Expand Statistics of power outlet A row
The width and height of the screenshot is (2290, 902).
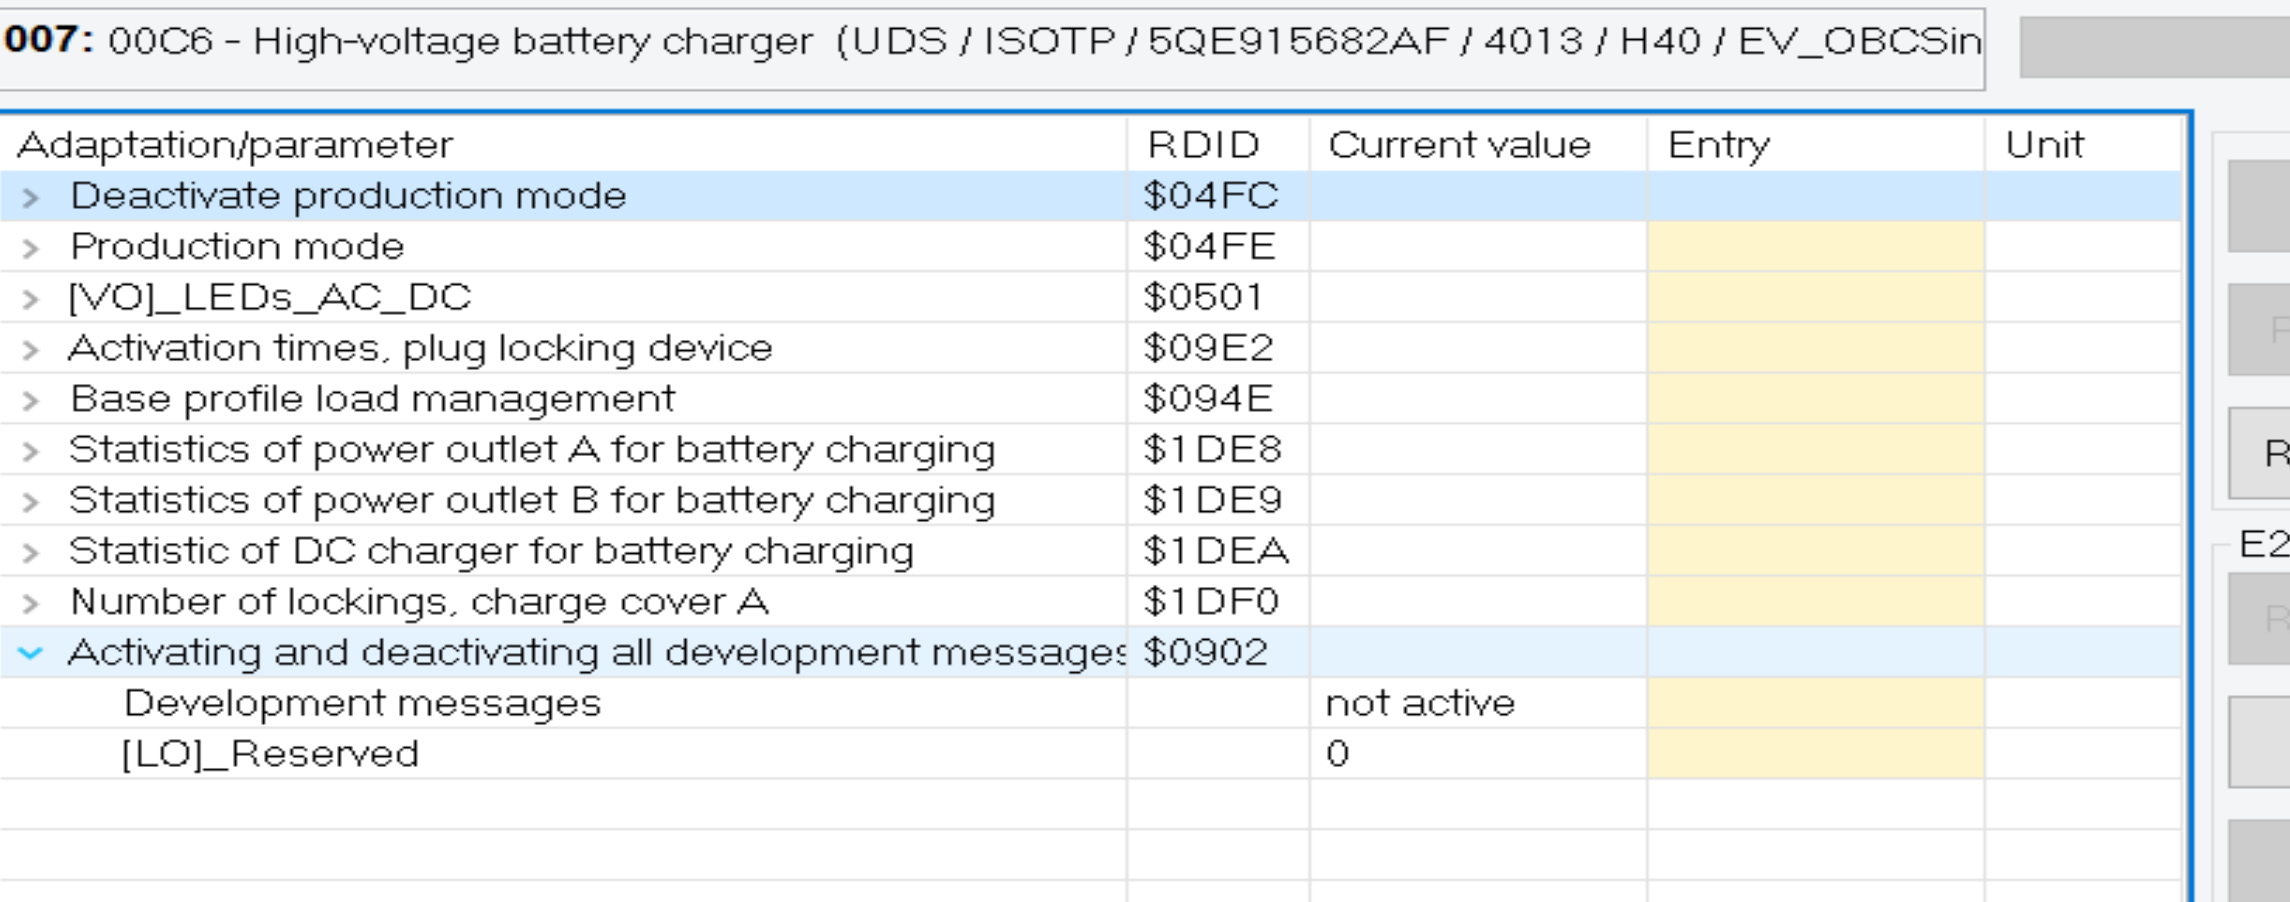[x=31, y=451]
